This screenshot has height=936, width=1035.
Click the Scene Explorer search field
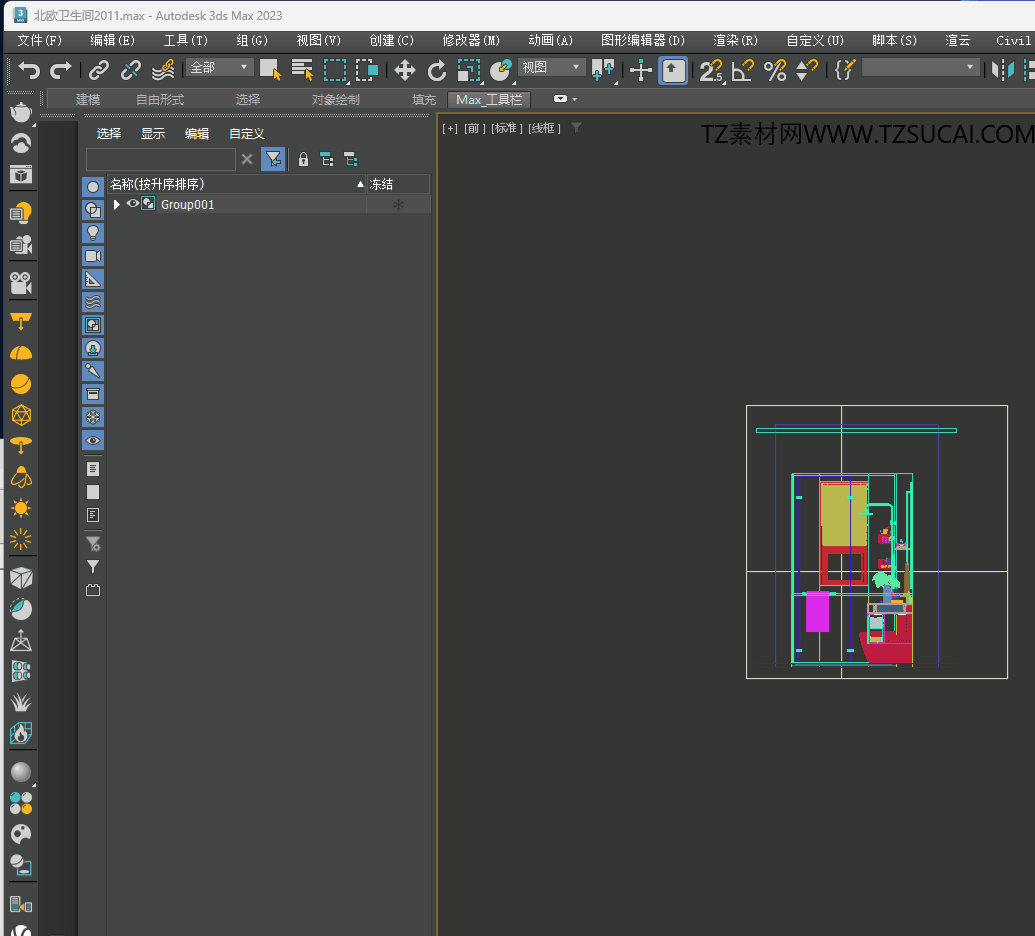[160, 160]
